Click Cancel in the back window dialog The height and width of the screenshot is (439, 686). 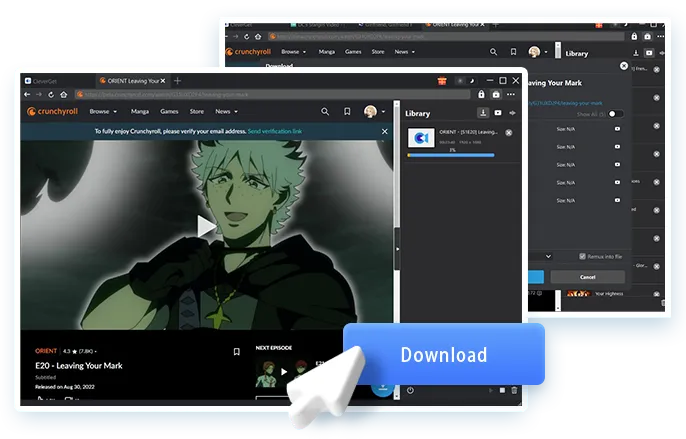pyautogui.click(x=588, y=277)
